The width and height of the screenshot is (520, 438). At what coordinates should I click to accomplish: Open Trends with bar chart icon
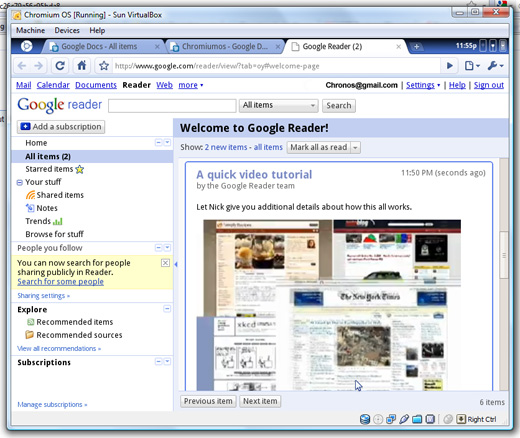(x=44, y=221)
